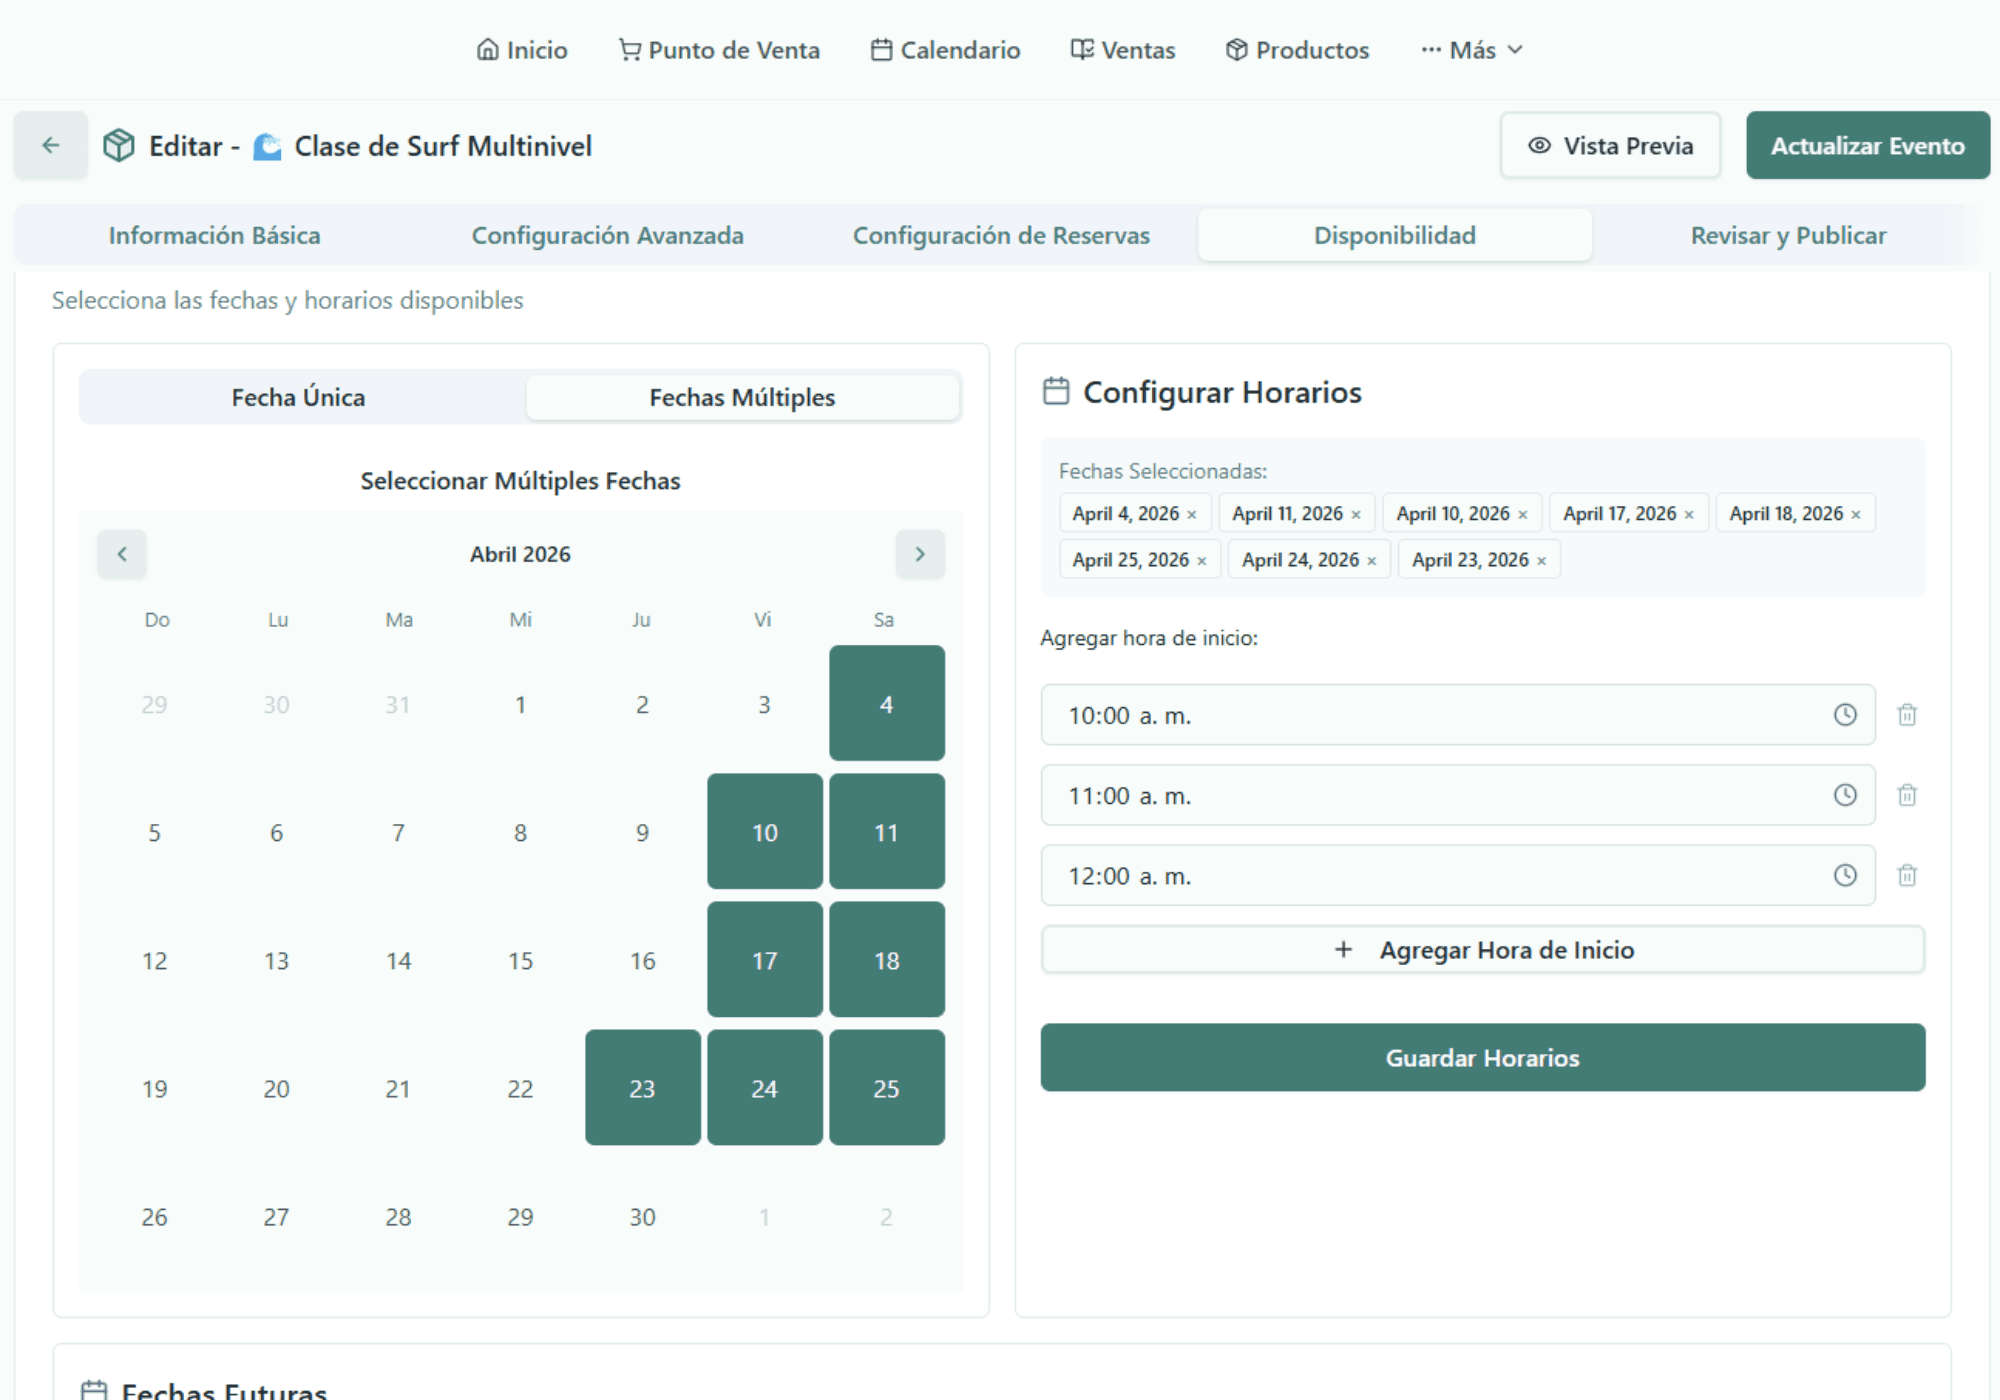Select April 15 on the calendar
The image size is (2000, 1400).
tap(520, 960)
